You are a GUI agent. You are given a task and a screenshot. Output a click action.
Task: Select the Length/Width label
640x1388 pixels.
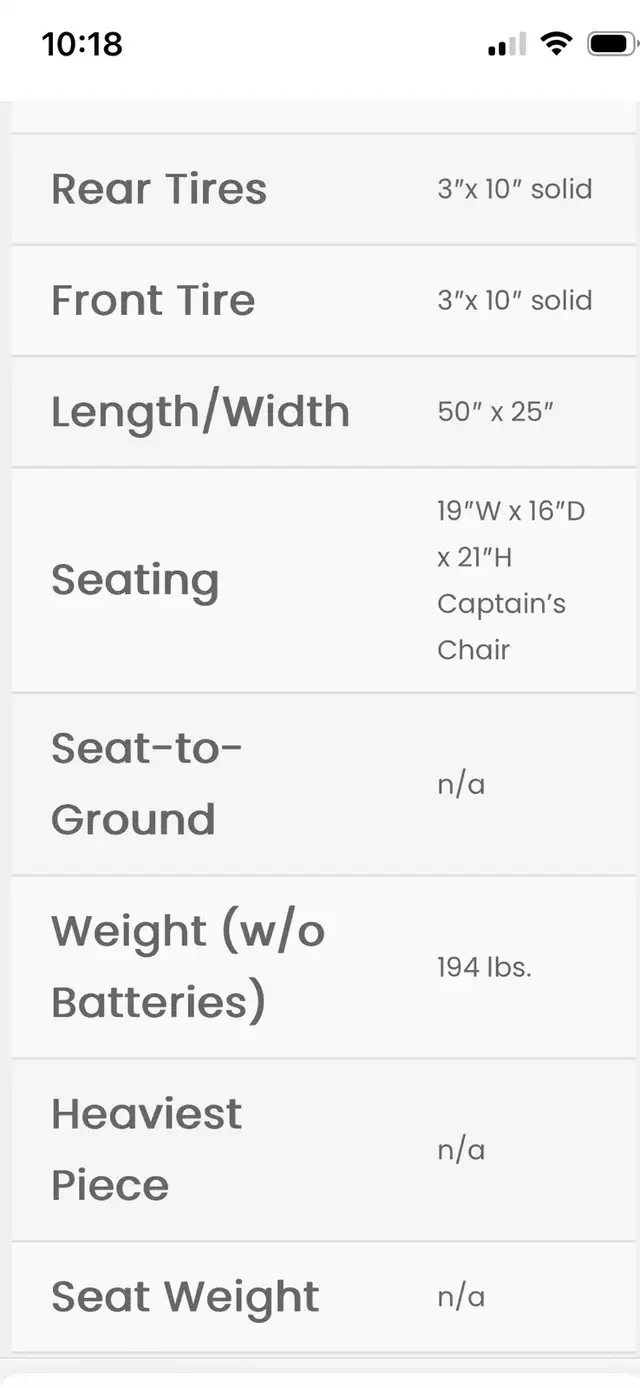pyautogui.click(x=200, y=411)
